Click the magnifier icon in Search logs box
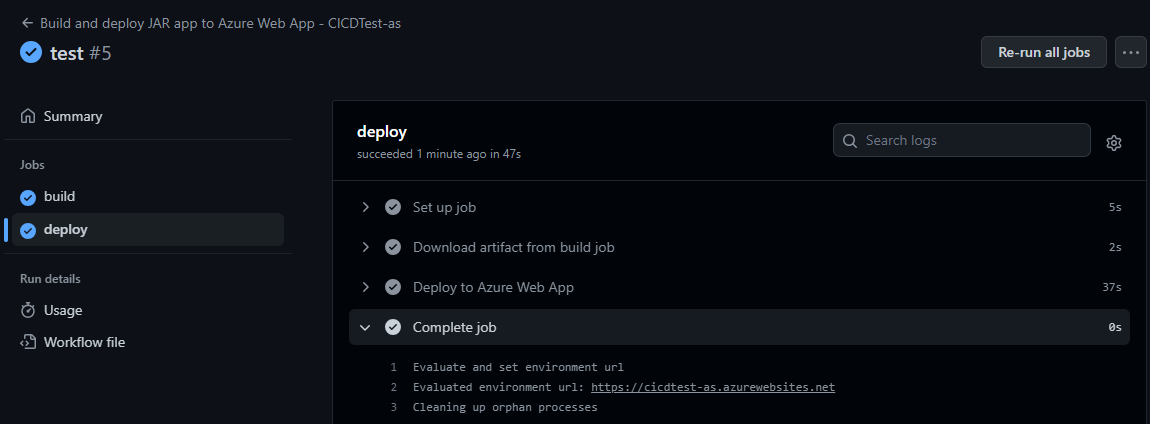Image resolution: width=1150 pixels, height=424 pixels. point(850,141)
